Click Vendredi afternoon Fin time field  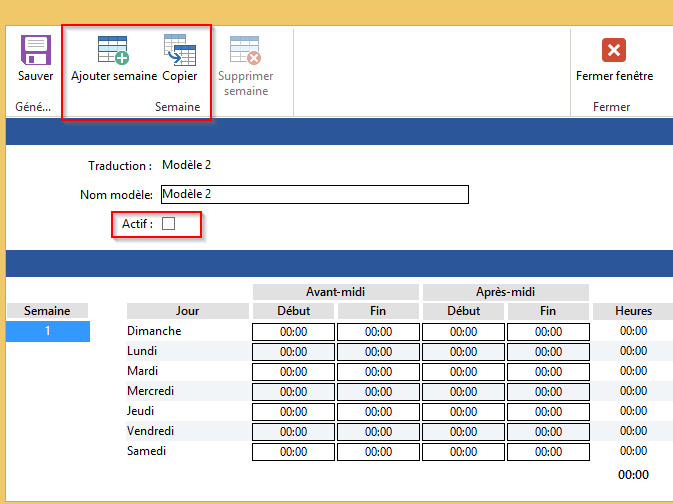548,432
